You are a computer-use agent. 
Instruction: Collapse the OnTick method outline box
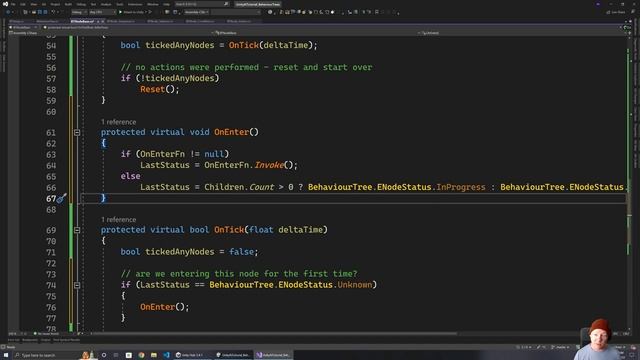(x=77, y=230)
